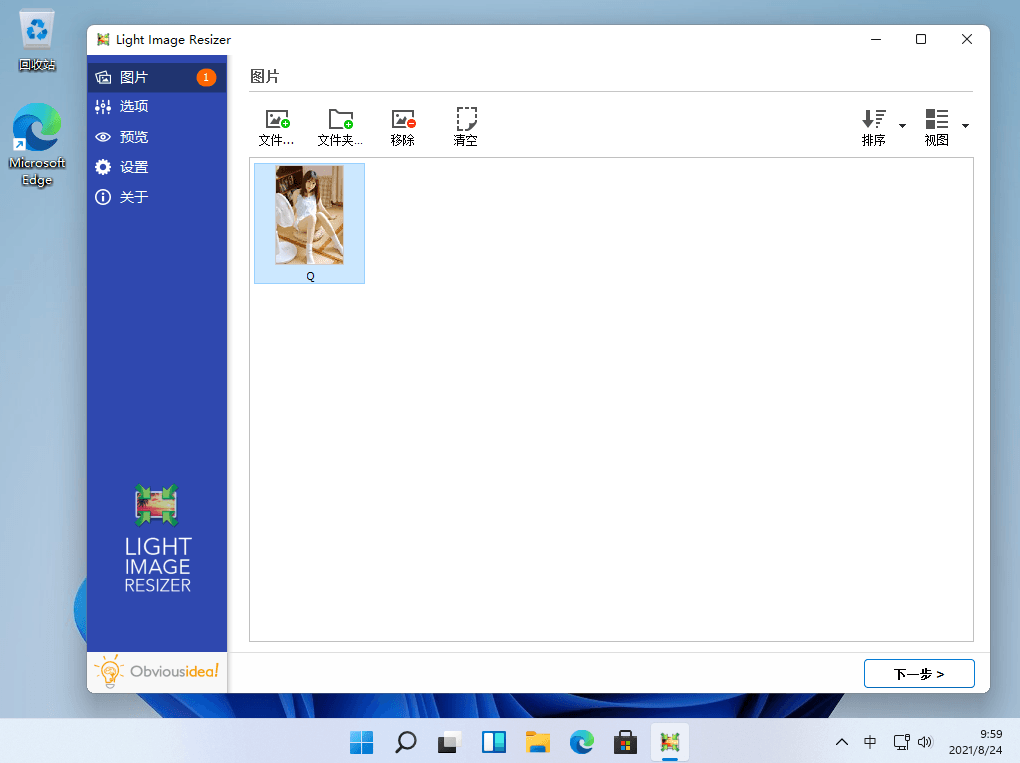Open Microsoft Store from the taskbar
This screenshot has height=763, width=1020.
click(625, 742)
